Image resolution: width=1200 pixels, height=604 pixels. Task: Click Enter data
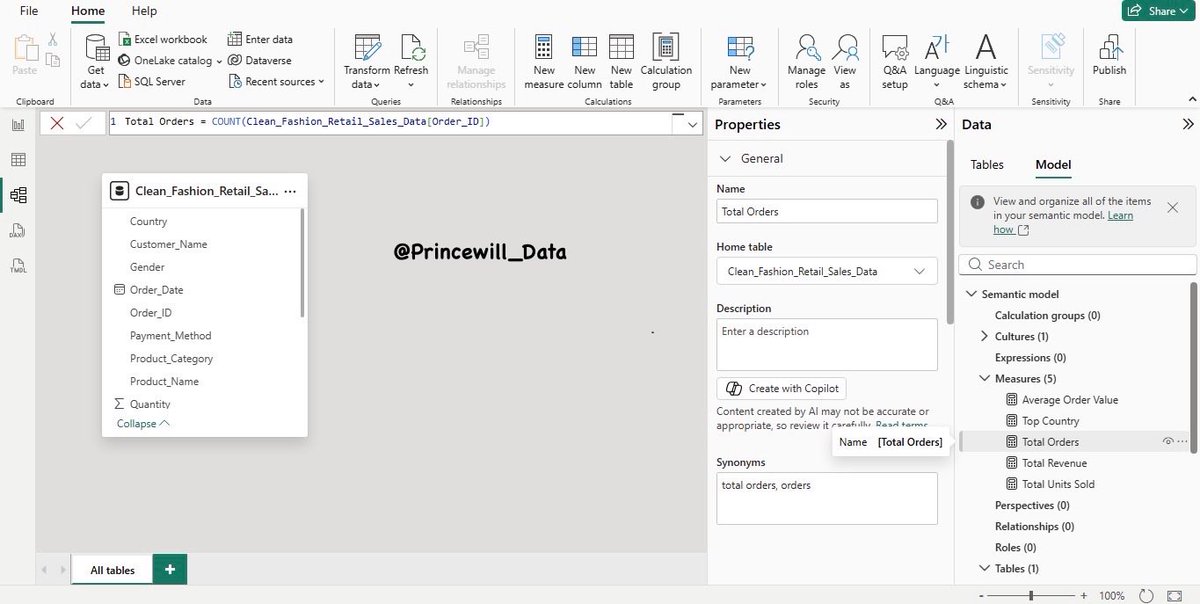[x=260, y=39]
